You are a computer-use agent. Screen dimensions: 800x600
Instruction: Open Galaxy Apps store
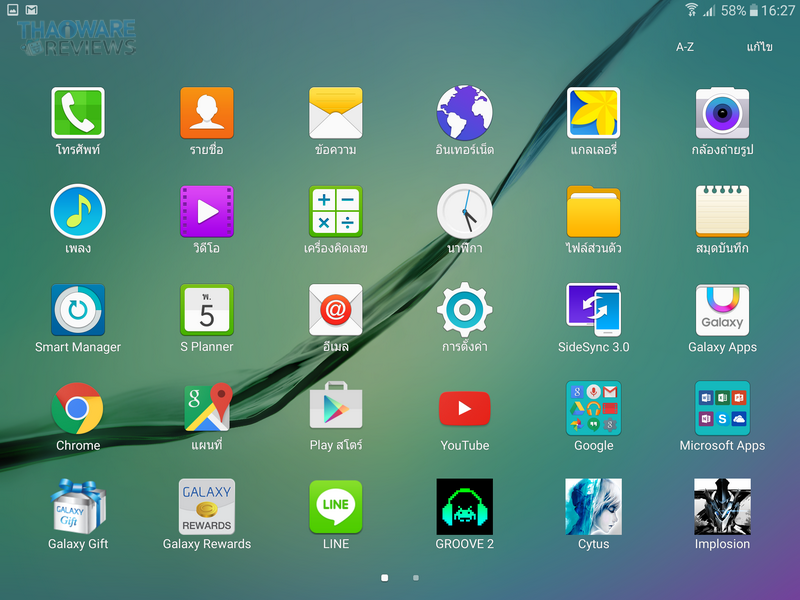722,310
